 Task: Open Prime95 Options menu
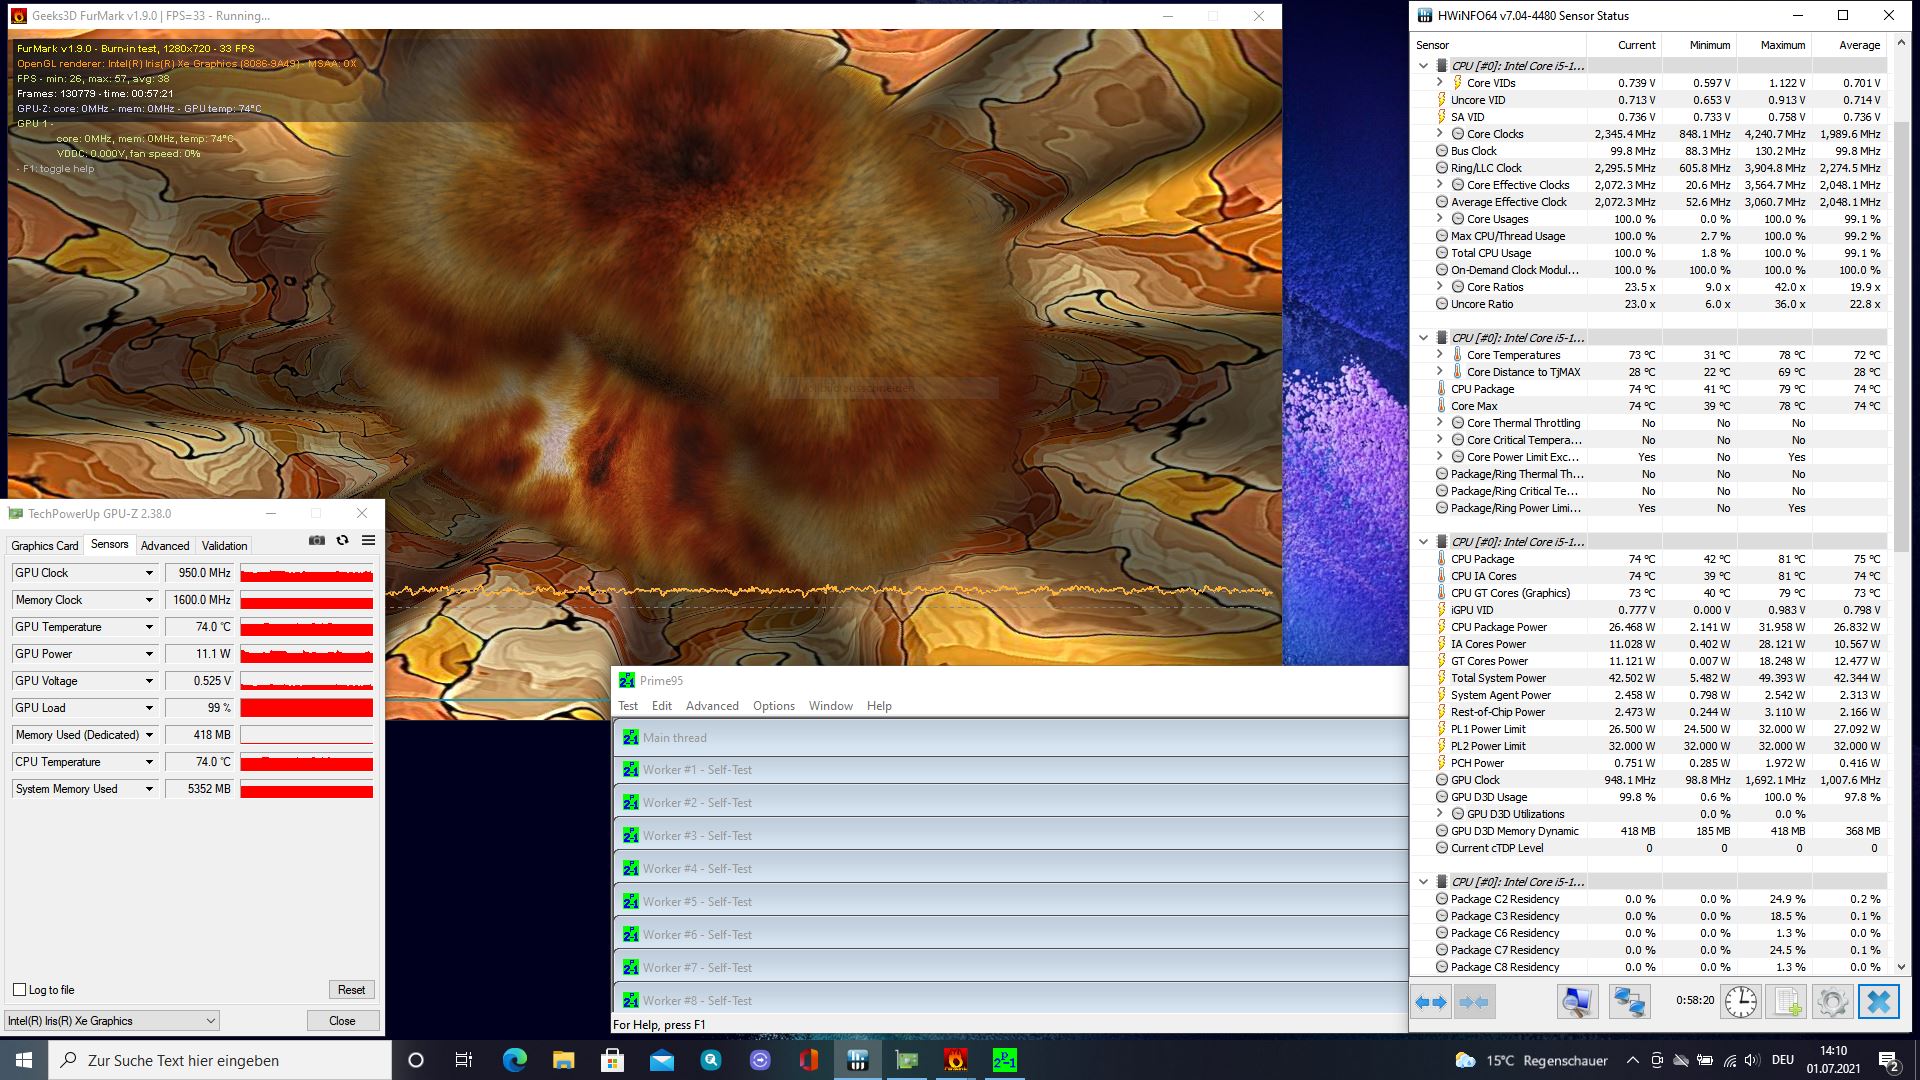click(774, 706)
